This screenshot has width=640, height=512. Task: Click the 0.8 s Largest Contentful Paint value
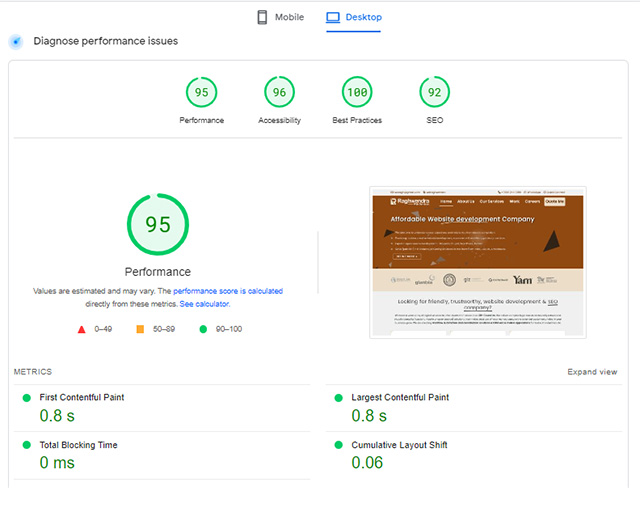pyautogui.click(x=369, y=416)
